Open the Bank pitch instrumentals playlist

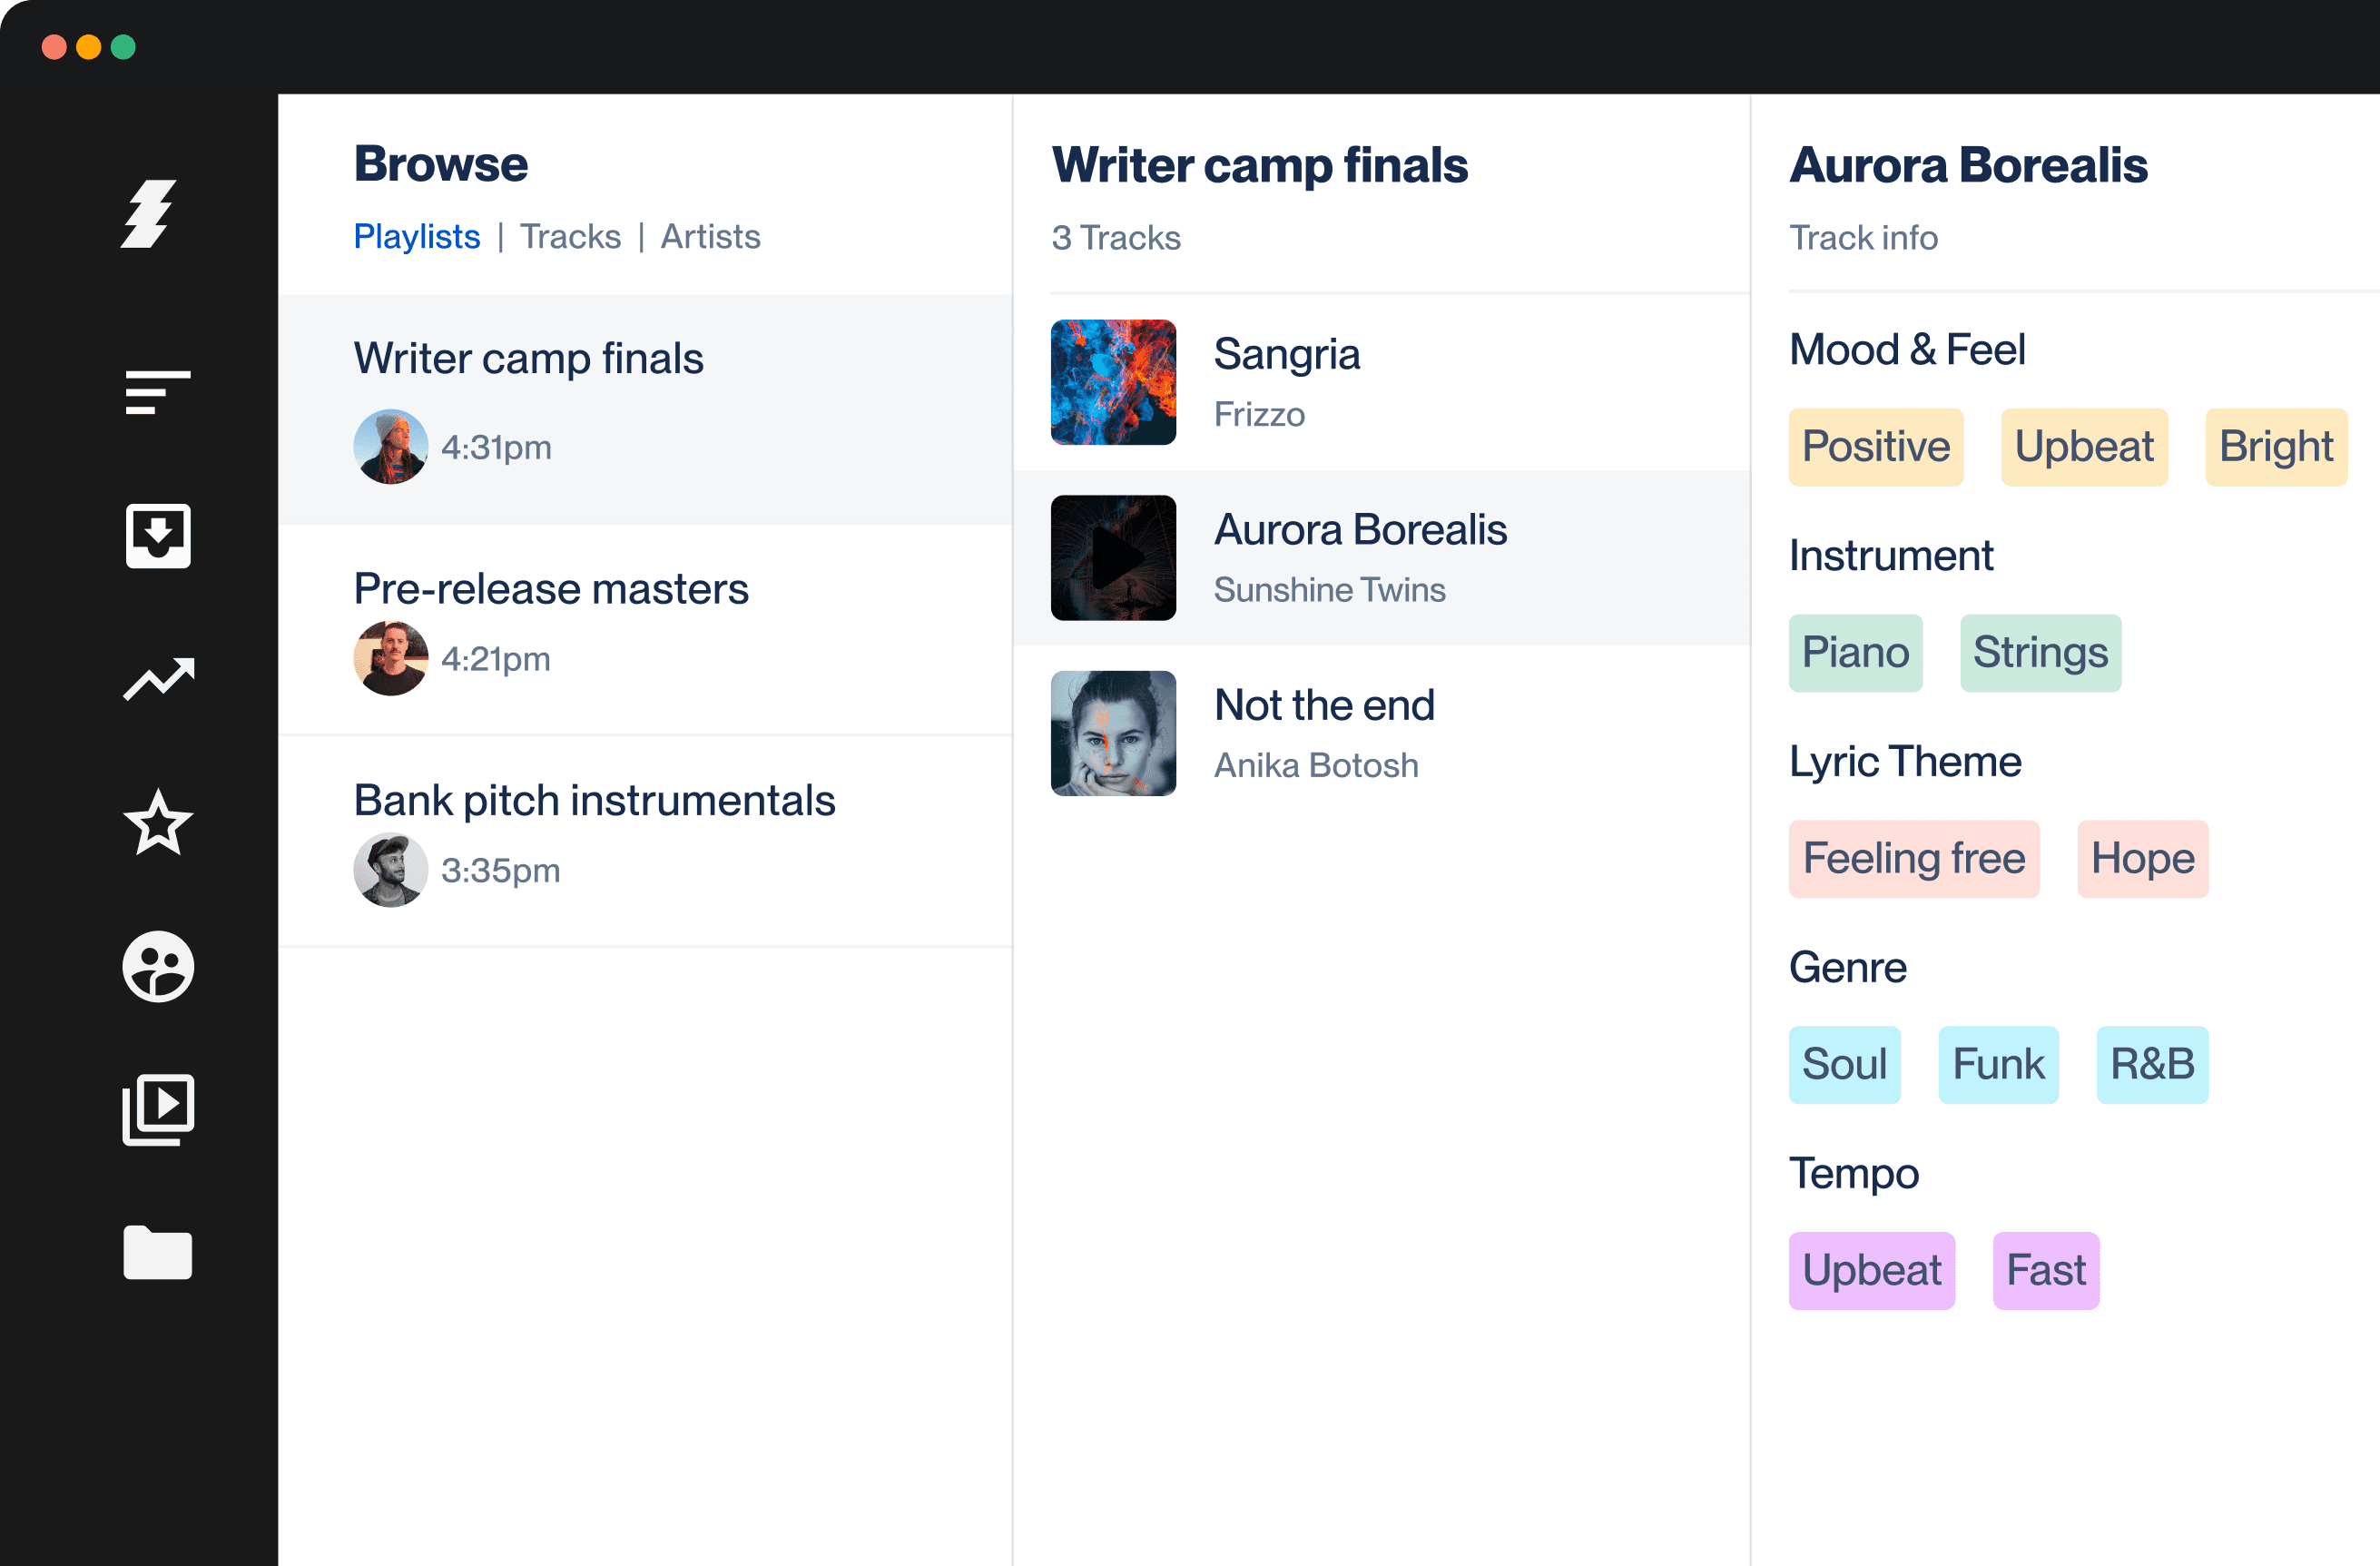[x=594, y=801]
